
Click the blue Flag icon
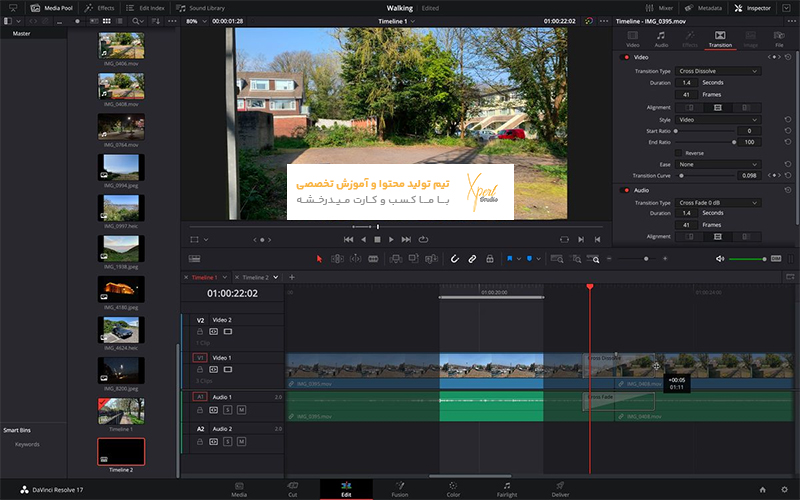click(509, 259)
